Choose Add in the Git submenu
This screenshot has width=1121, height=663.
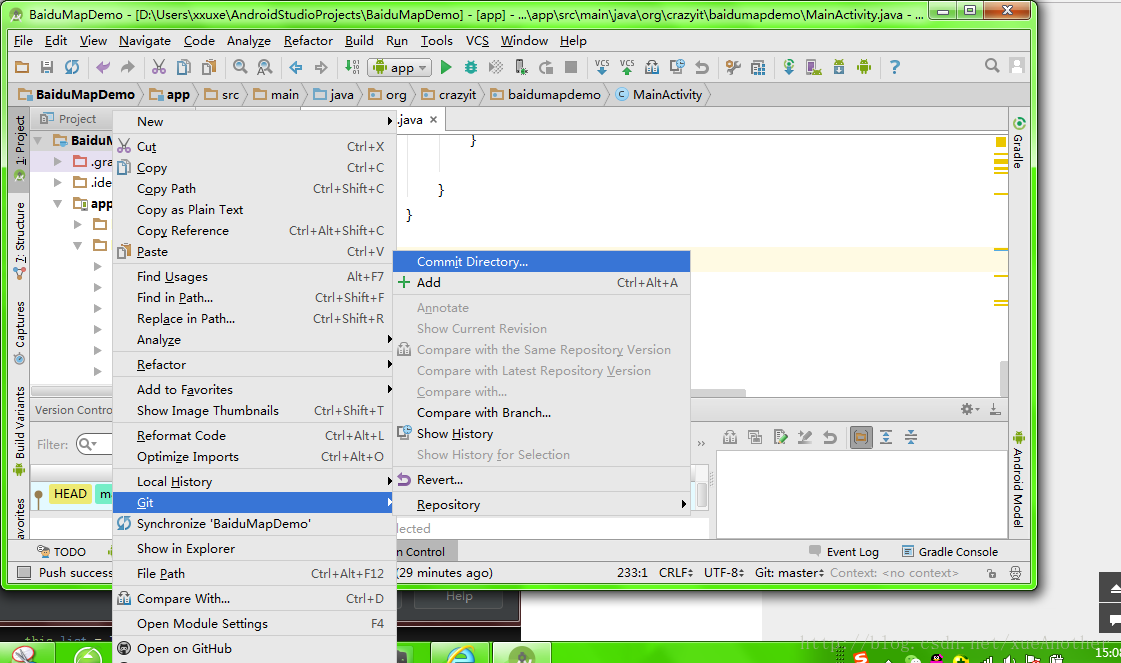tap(542, 283)
